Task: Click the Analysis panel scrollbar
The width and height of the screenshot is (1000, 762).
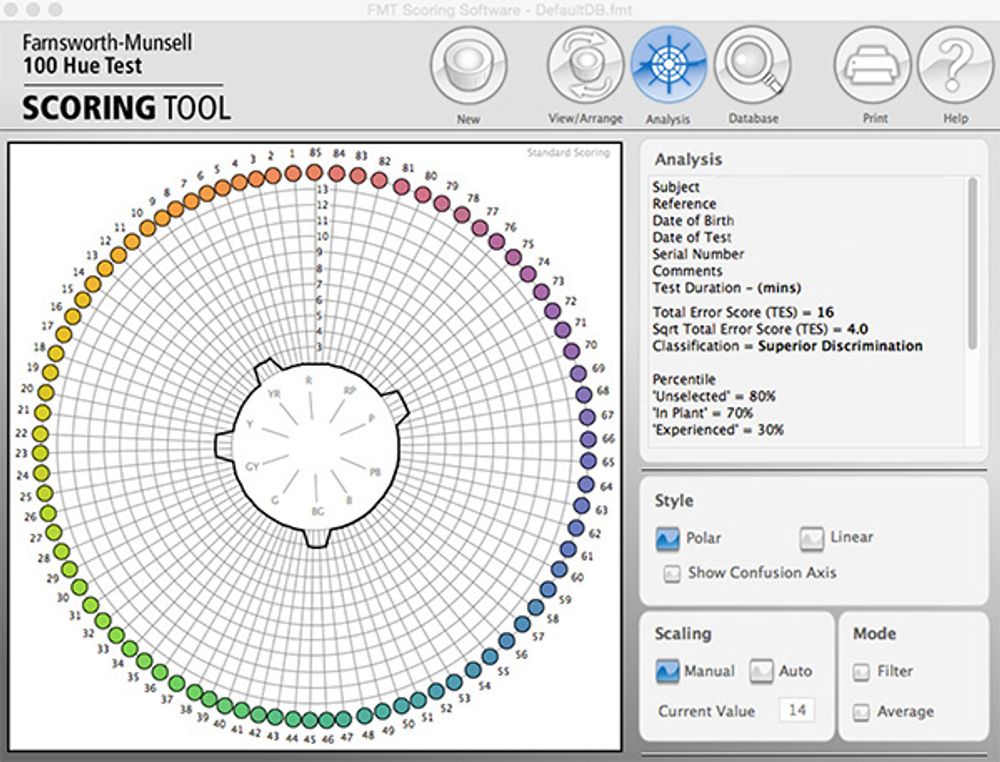Action: click(x=972, y=264)
